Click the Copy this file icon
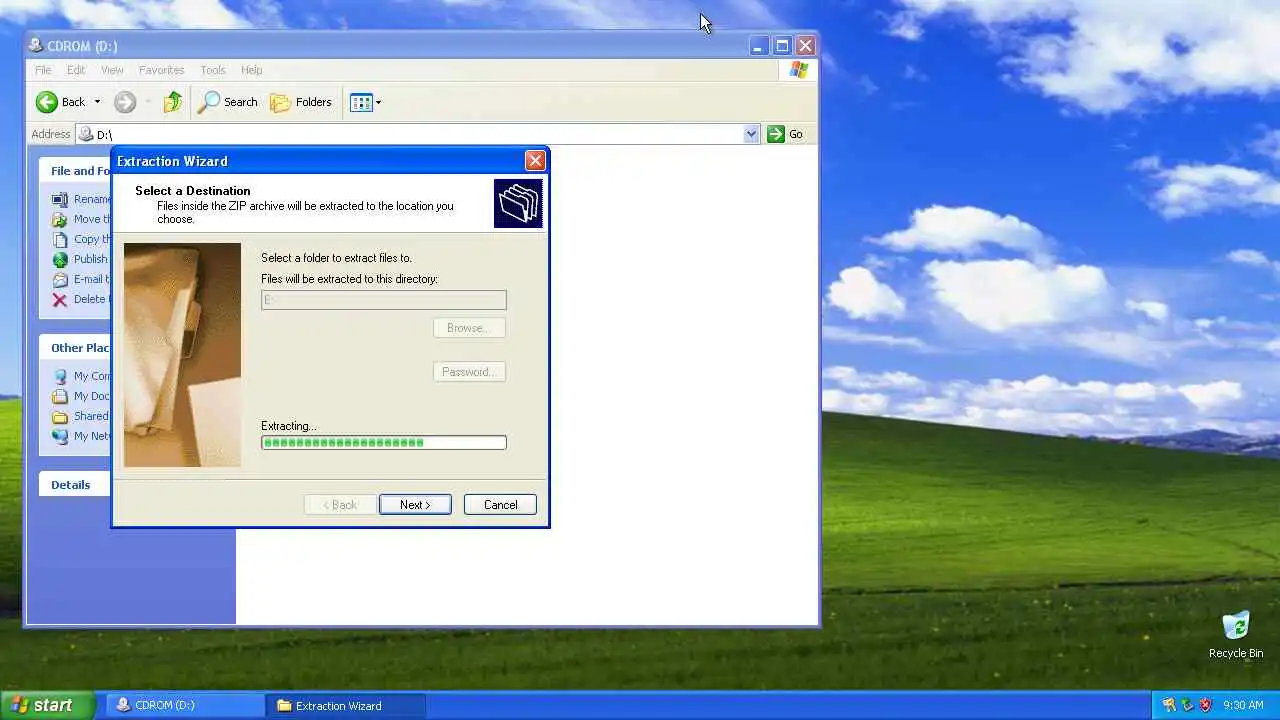The height and width of the screenshot is (720, 1280). (60, 239)
